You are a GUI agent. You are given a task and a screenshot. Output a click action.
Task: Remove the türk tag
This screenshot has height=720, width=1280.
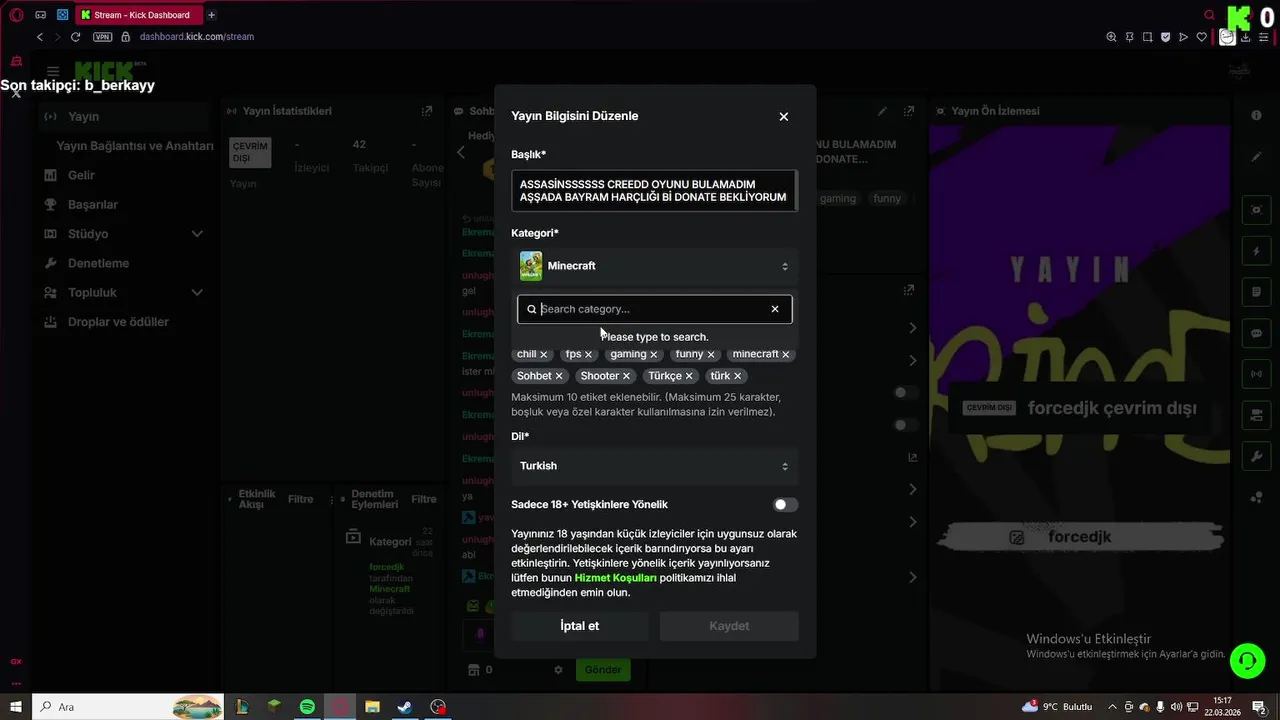point(737,376)
